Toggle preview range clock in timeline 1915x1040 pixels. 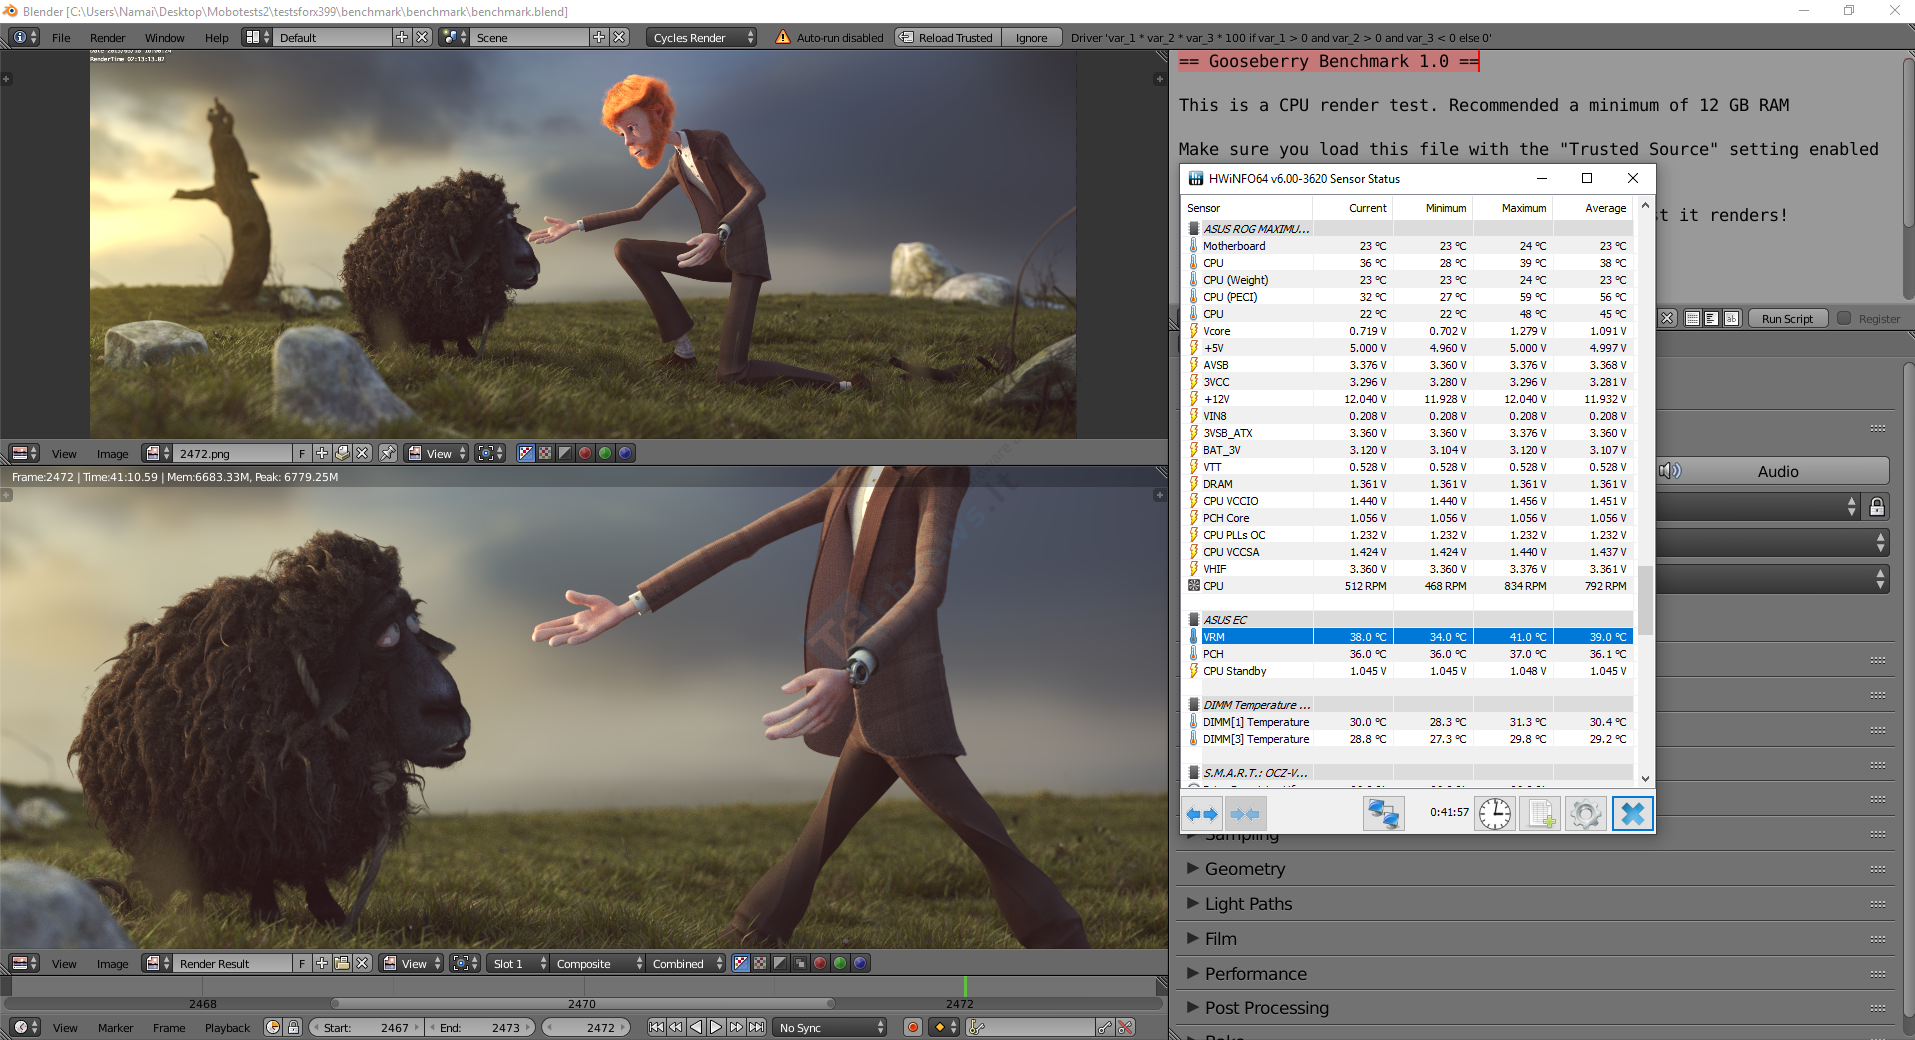point(273,1027)
